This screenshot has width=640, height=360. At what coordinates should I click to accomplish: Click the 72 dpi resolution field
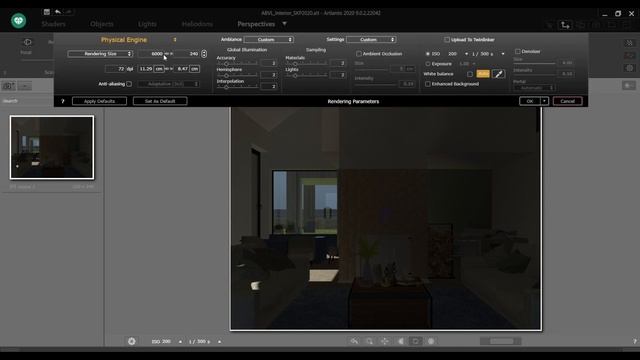coord(115,69)
